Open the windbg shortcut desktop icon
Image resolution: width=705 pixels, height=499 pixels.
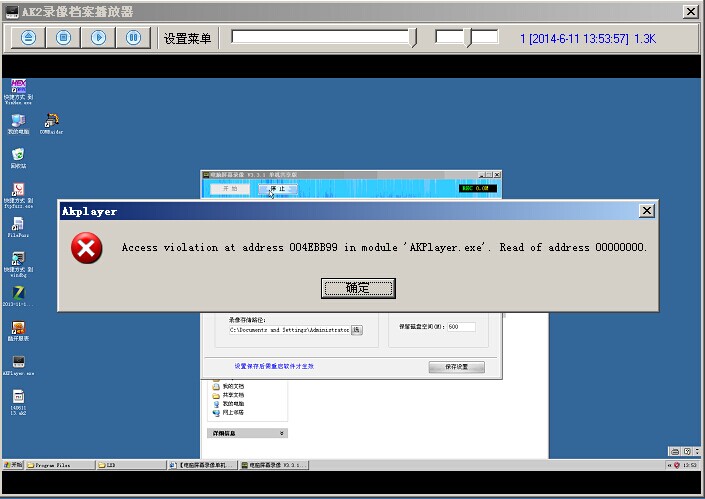[18, 264]
